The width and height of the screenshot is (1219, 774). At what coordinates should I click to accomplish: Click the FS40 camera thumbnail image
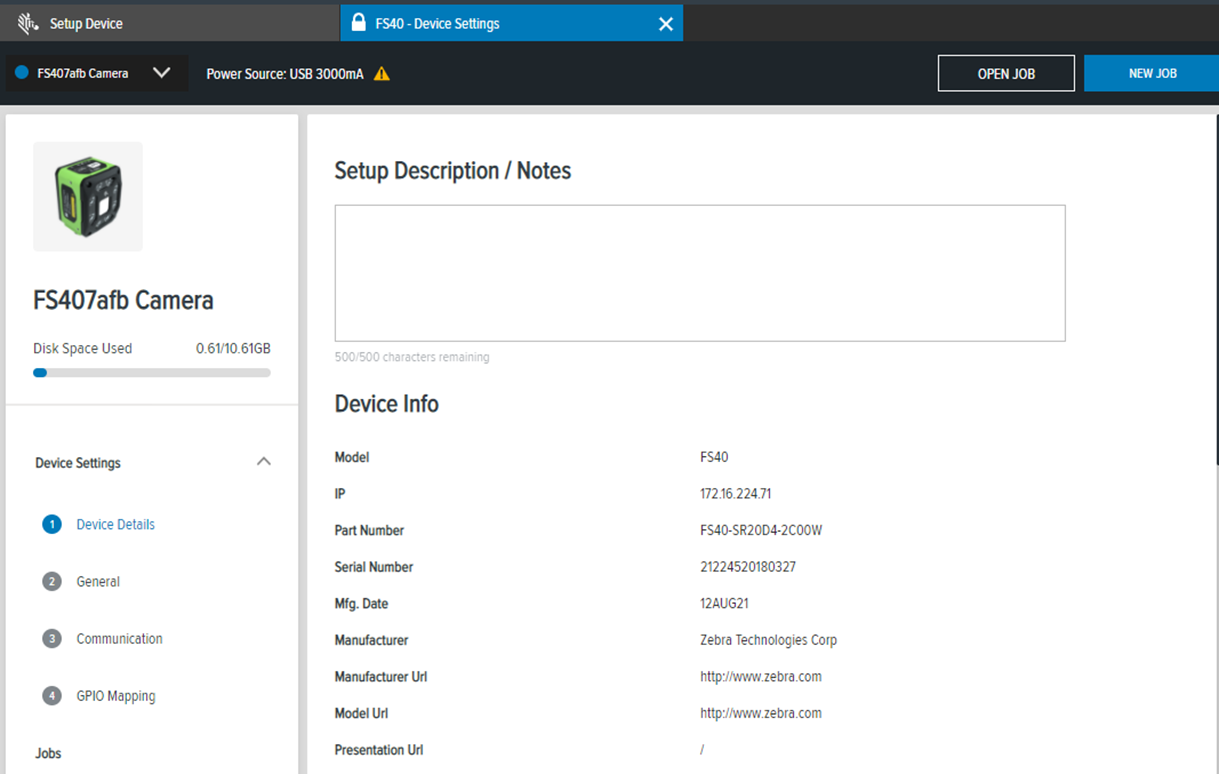(87, 196)
